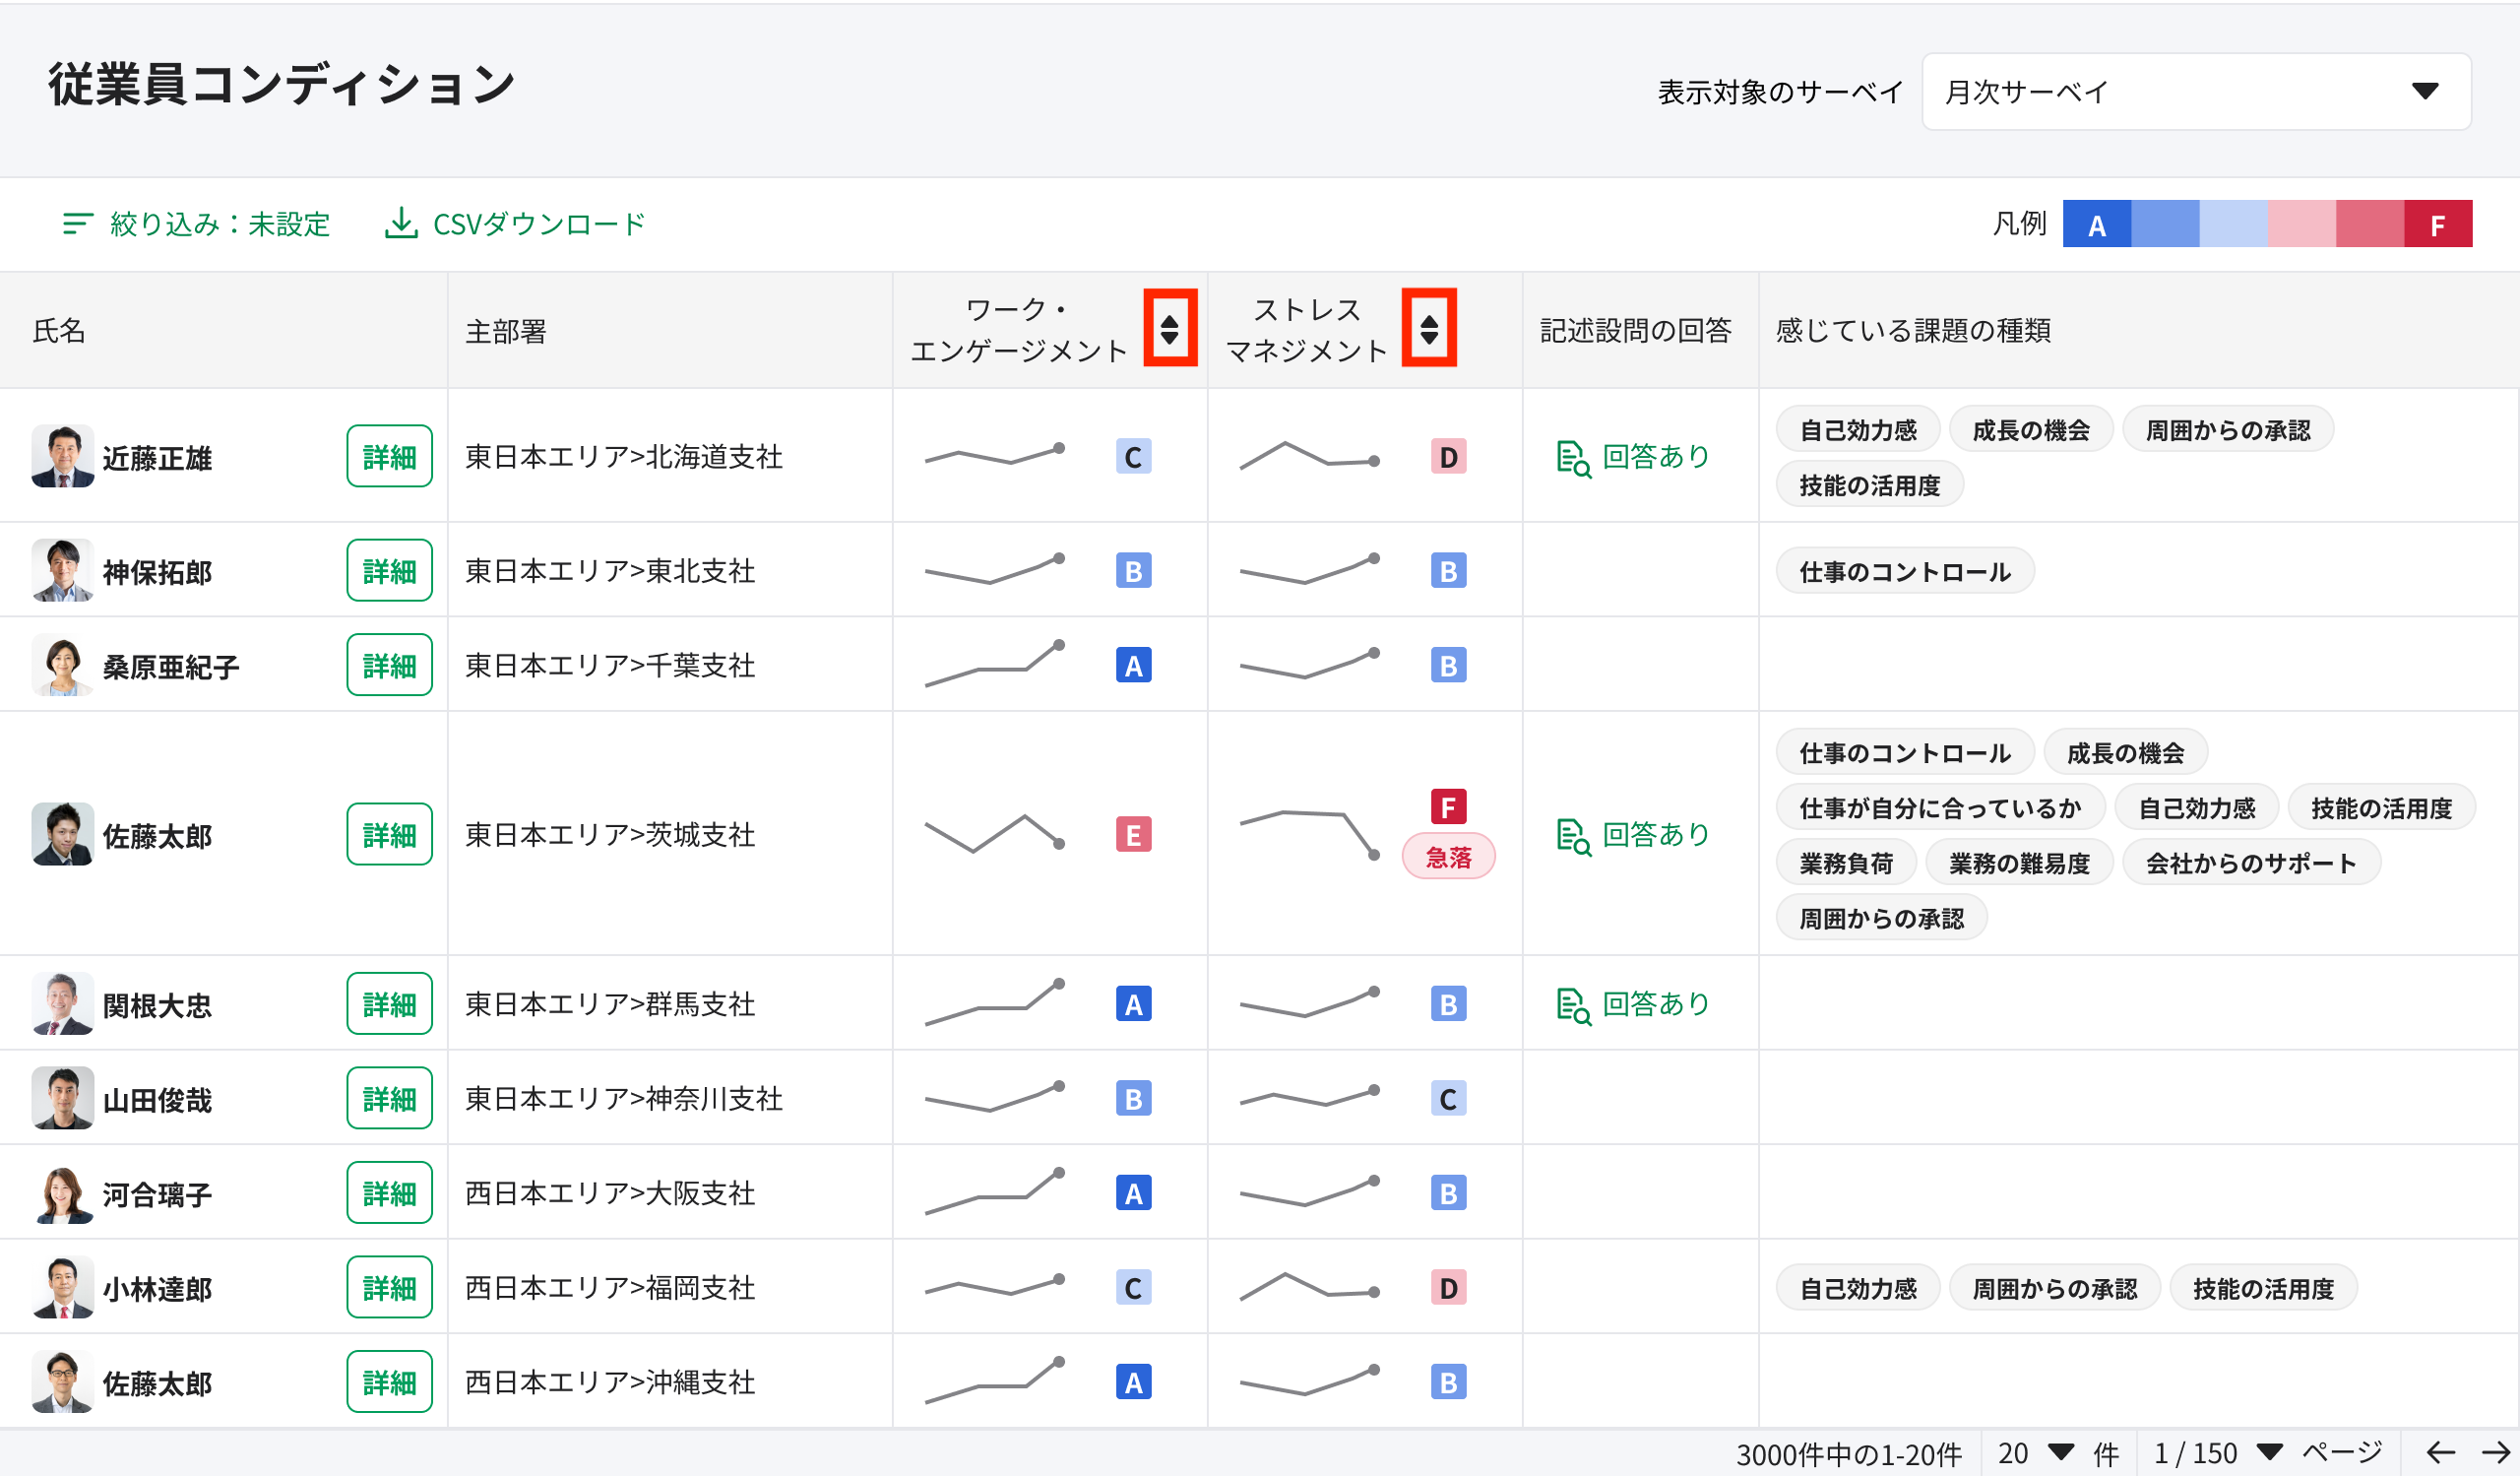
Task: Click the legend A blue swatch
Action: coord(2097,224)
